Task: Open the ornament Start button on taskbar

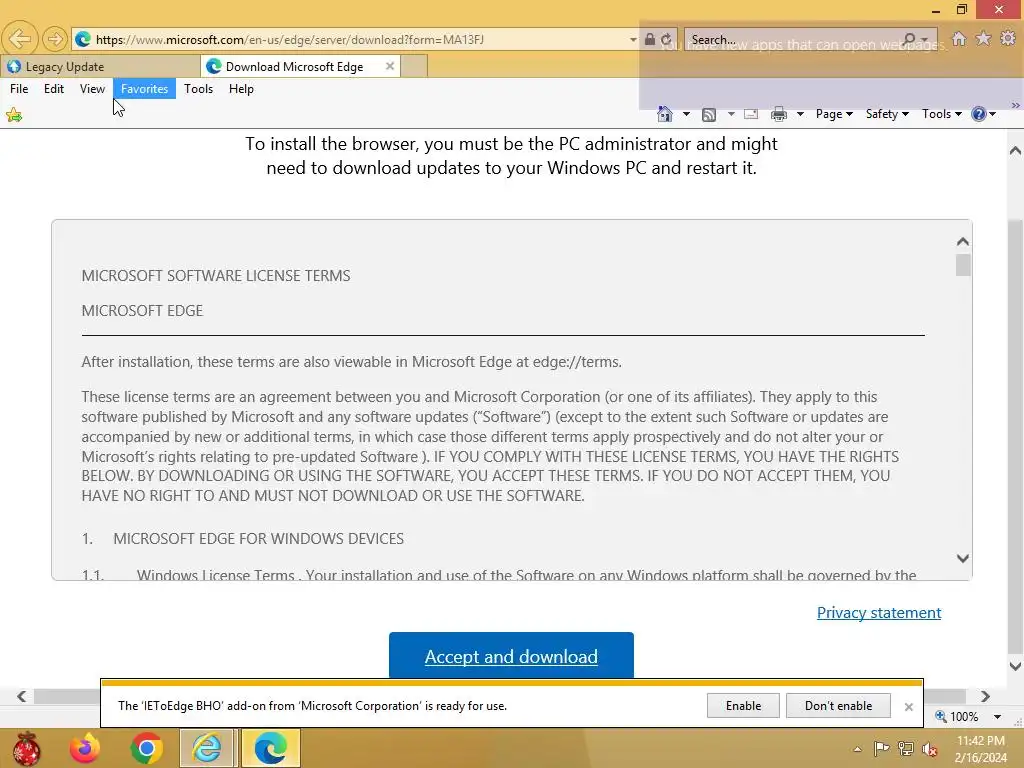Action: 25,748
